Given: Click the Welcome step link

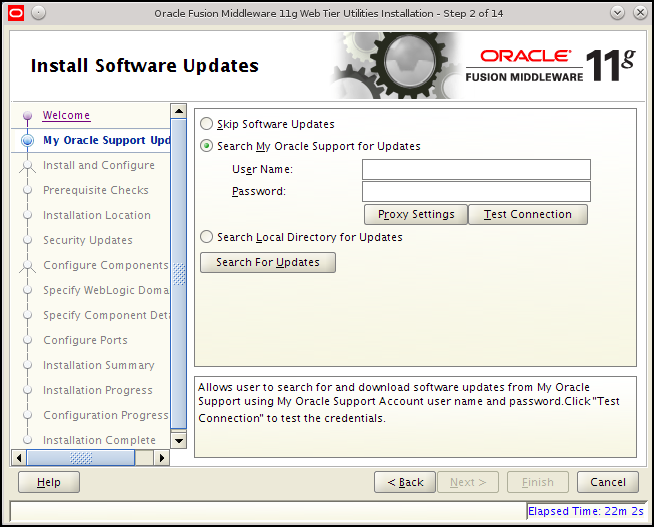Looking at the screenshot, I should [66, 115].
